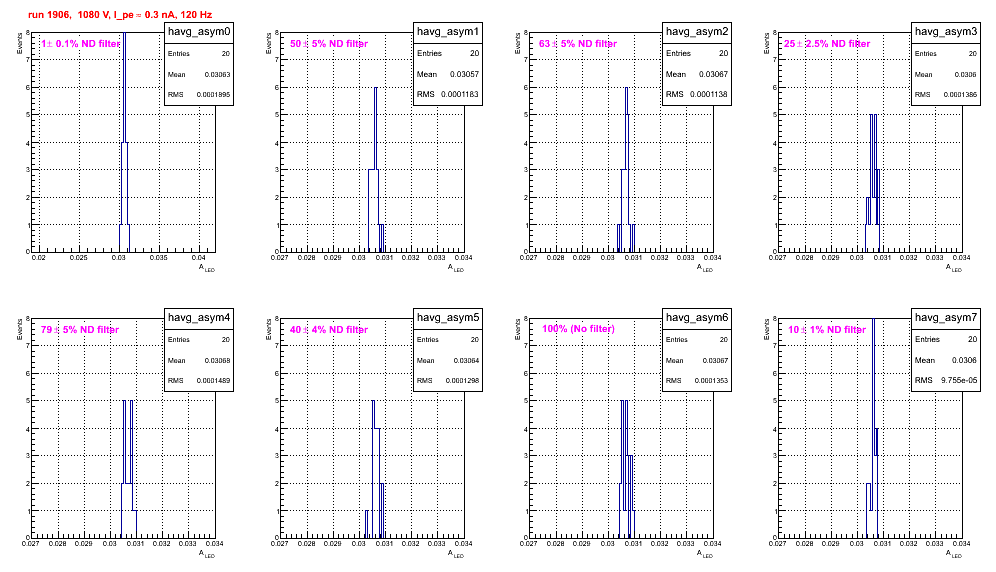Select the havg_asym4 histogram title

[x=199, y=318]
